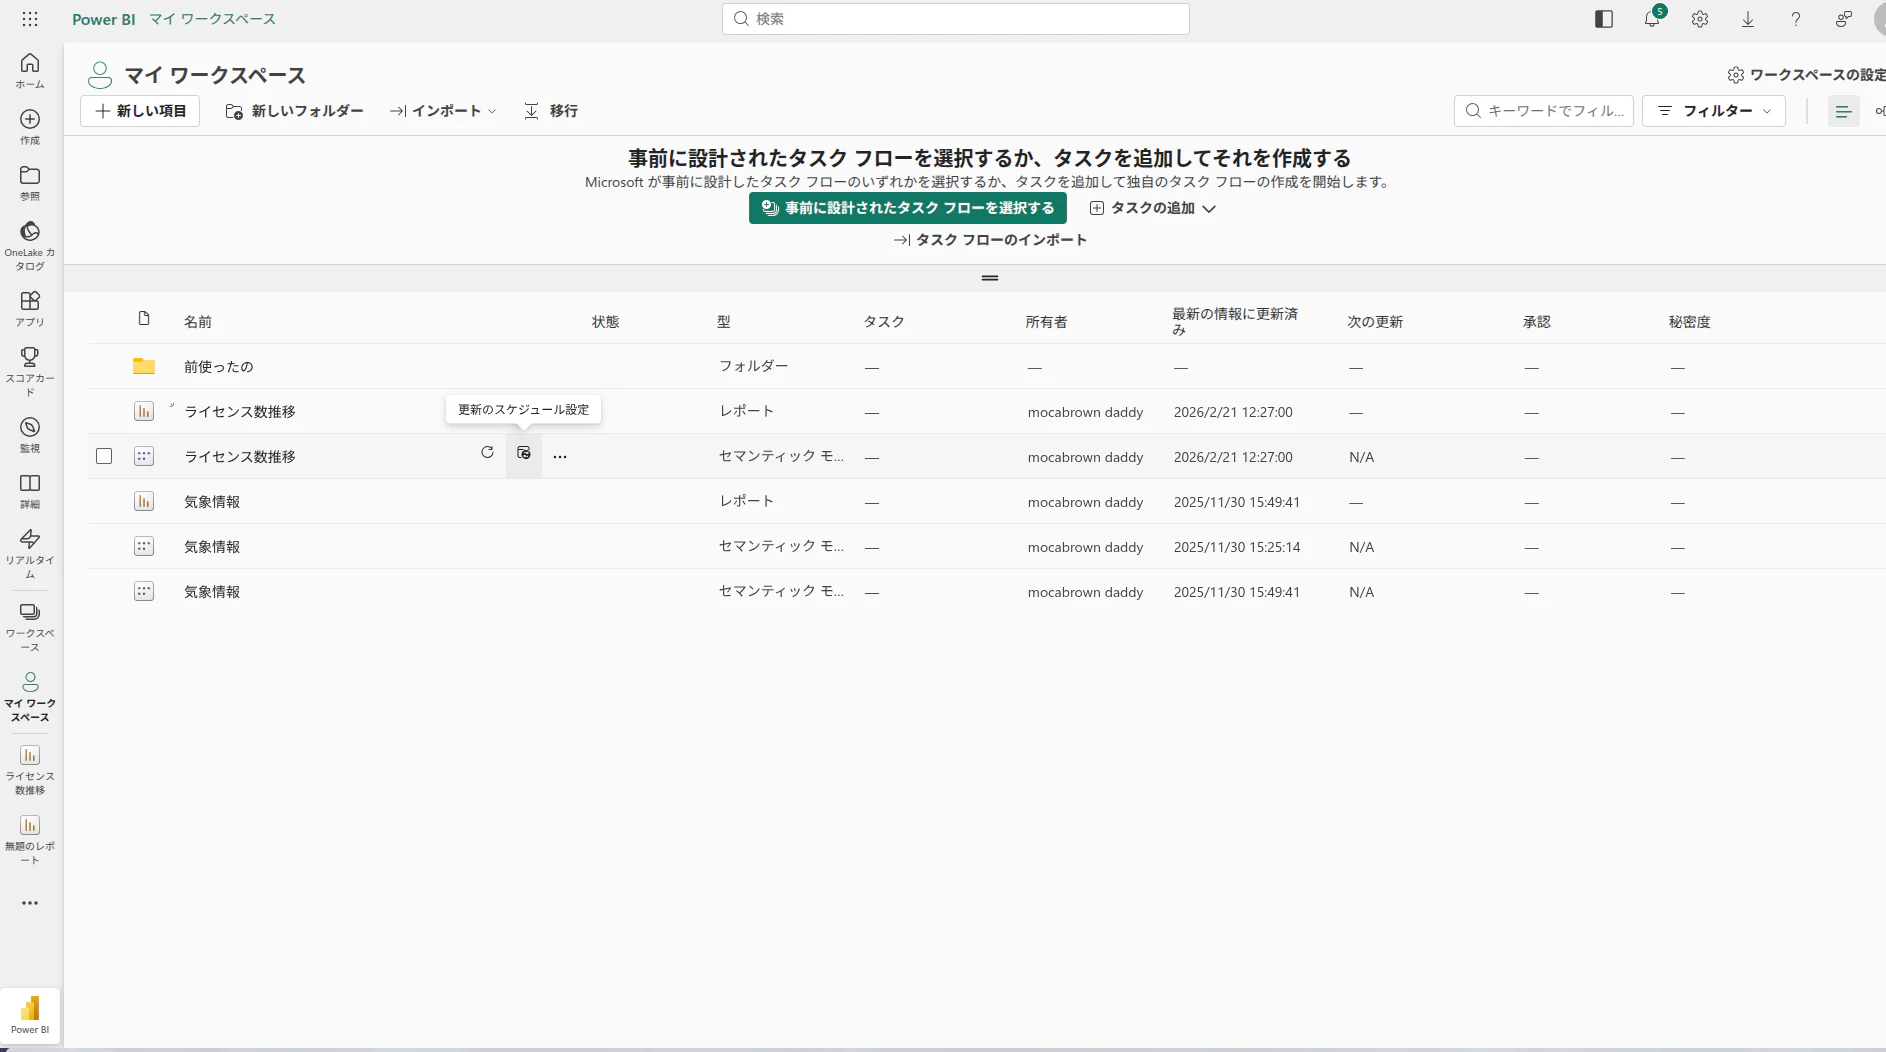Open pinned ライセンス数推移 report in sidebar
Viewport: 1886px width, 1052px height.
(30, 769)
